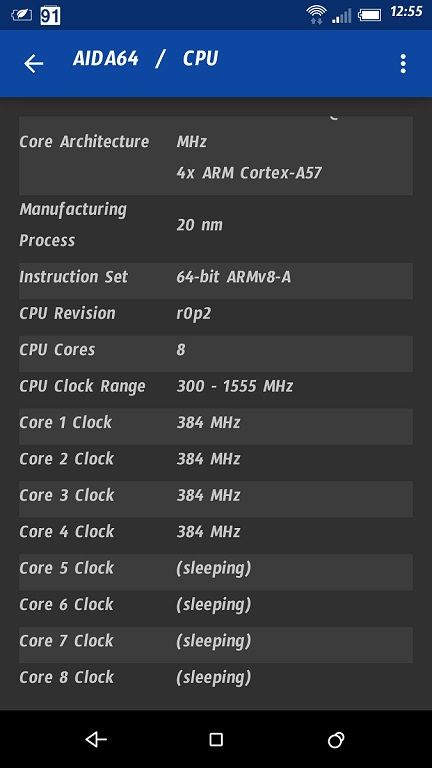Tap the recent apps navigation button
The height and width of the screenshot is (768, 432).
pyautogui.click(x=336, y=739)
